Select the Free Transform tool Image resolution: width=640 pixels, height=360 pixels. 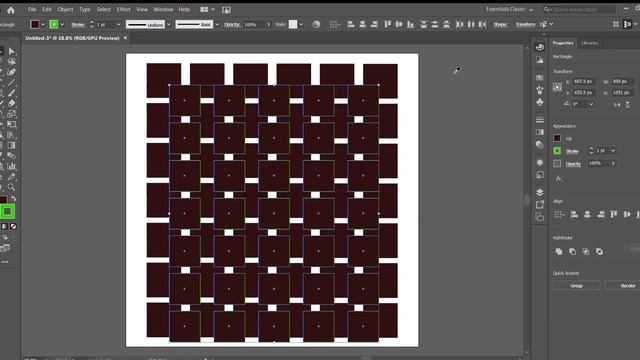(11, 124)
